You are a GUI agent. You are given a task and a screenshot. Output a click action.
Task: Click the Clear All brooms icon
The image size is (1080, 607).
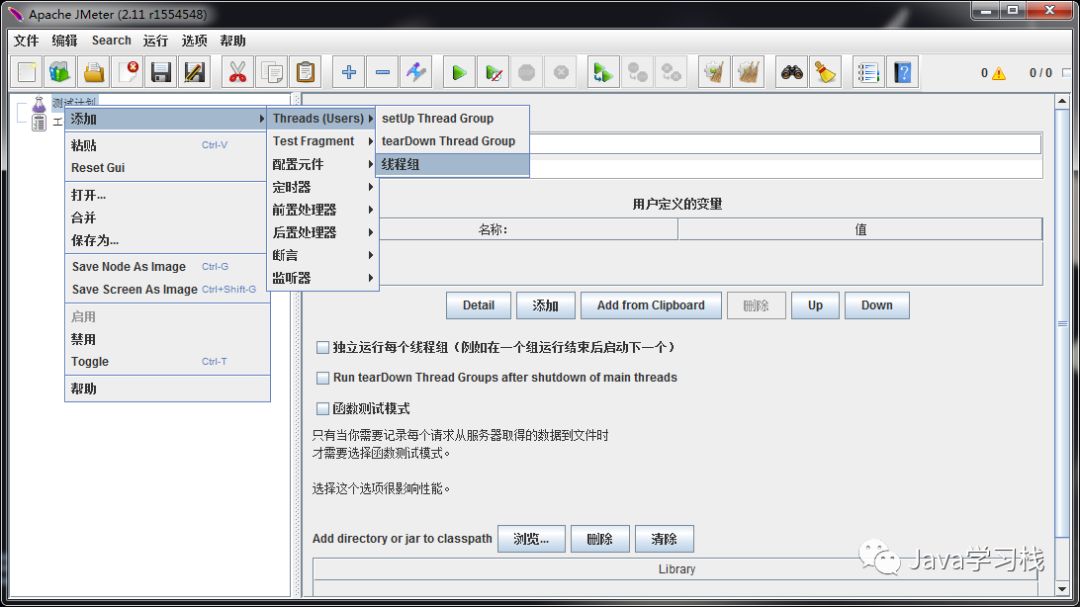pyautogui.click(x=748, y=72)
